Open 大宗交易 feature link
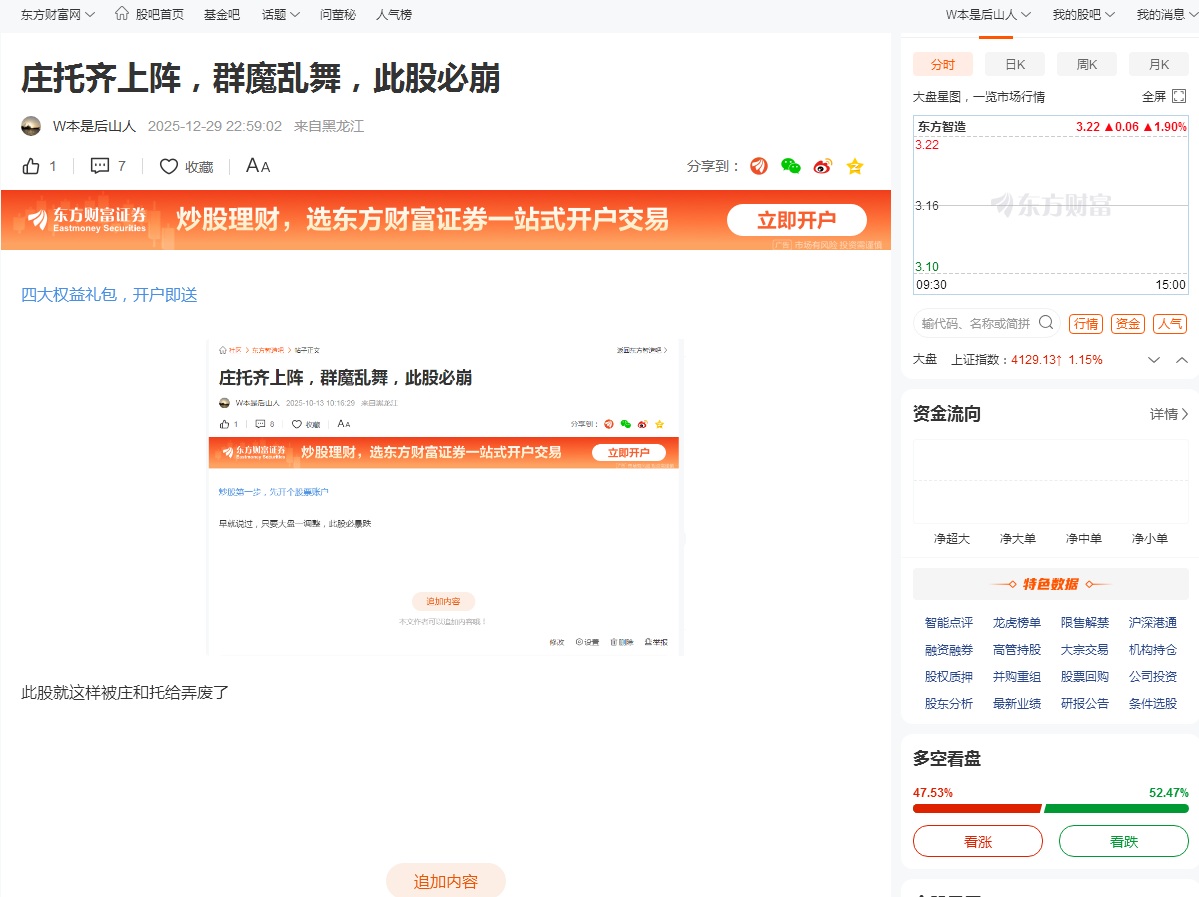 [1085, 649]
